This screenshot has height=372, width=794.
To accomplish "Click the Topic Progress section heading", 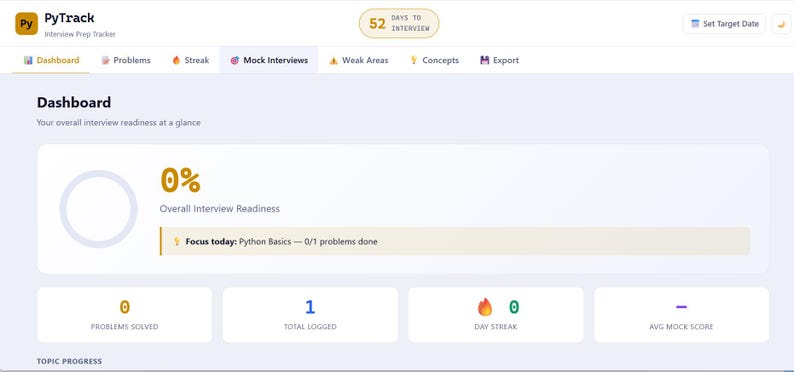I will pyautogui.click(x=69, y=361).
